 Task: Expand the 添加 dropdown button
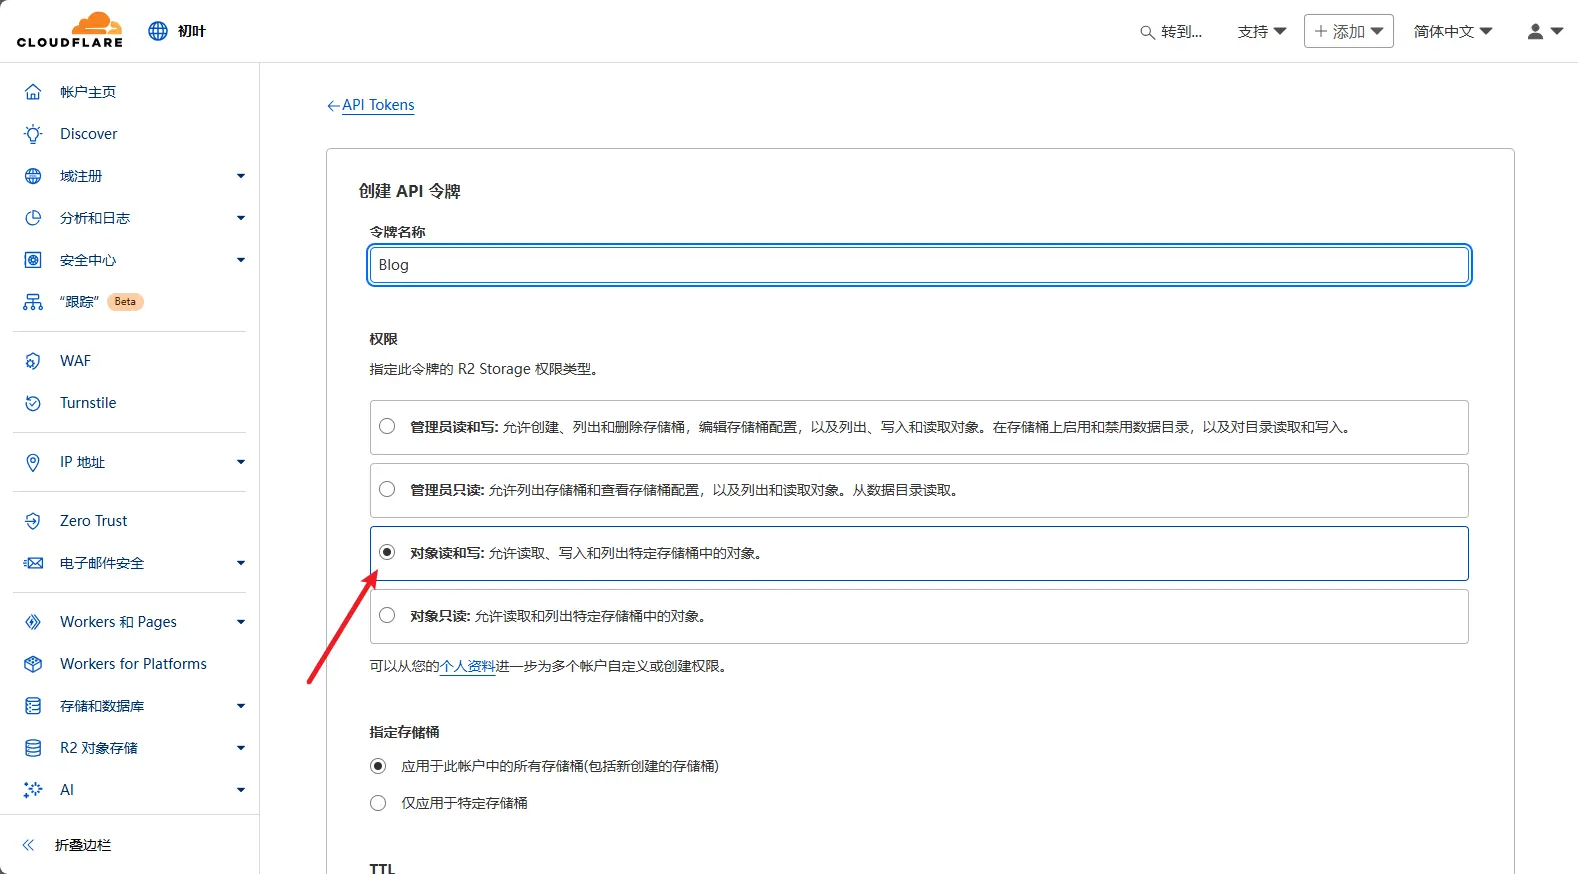pos(1348,32)
